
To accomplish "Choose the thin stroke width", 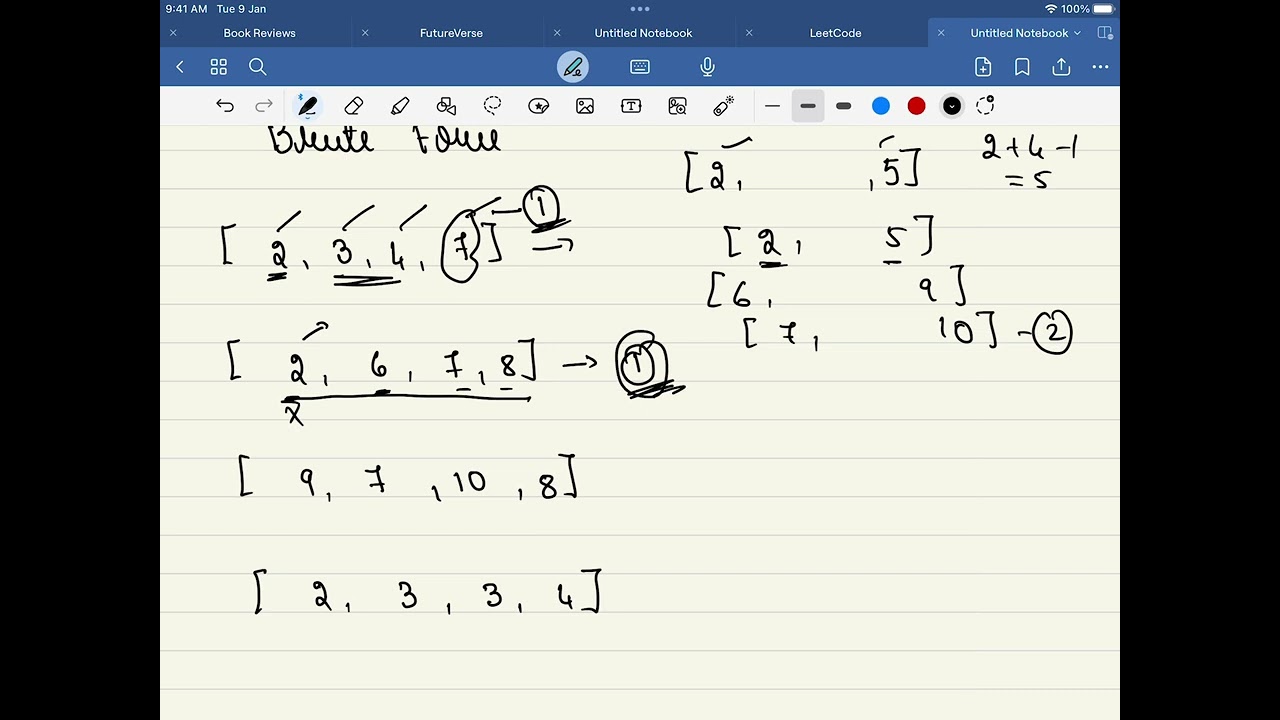I will tap(772, 106).
